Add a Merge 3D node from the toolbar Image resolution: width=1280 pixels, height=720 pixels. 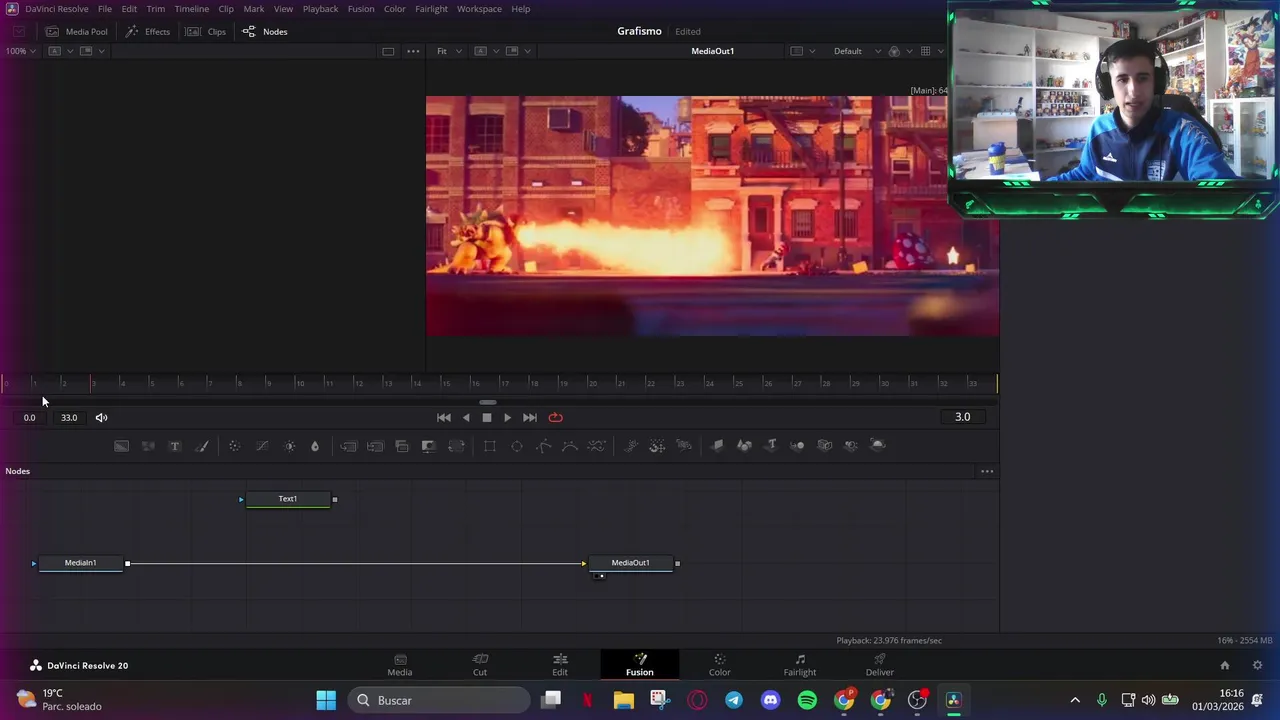click(x=798, y=446)
